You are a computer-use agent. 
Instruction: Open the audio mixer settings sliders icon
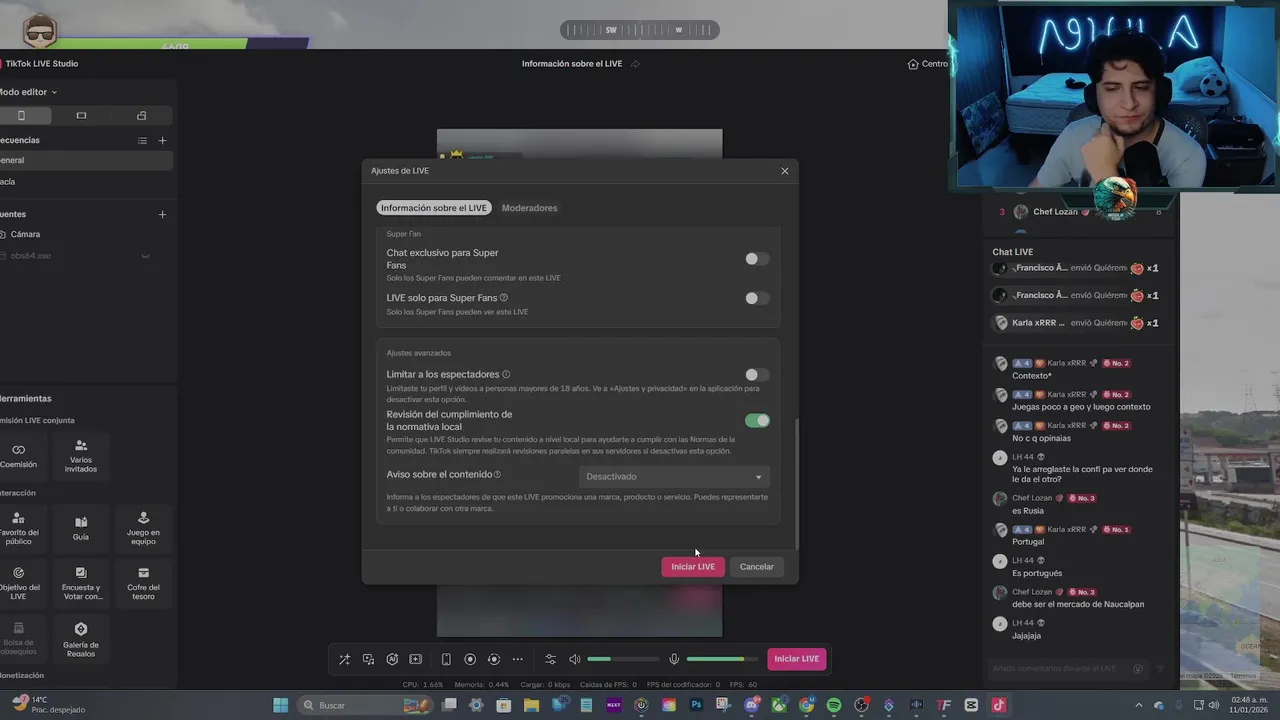(550, 659)
